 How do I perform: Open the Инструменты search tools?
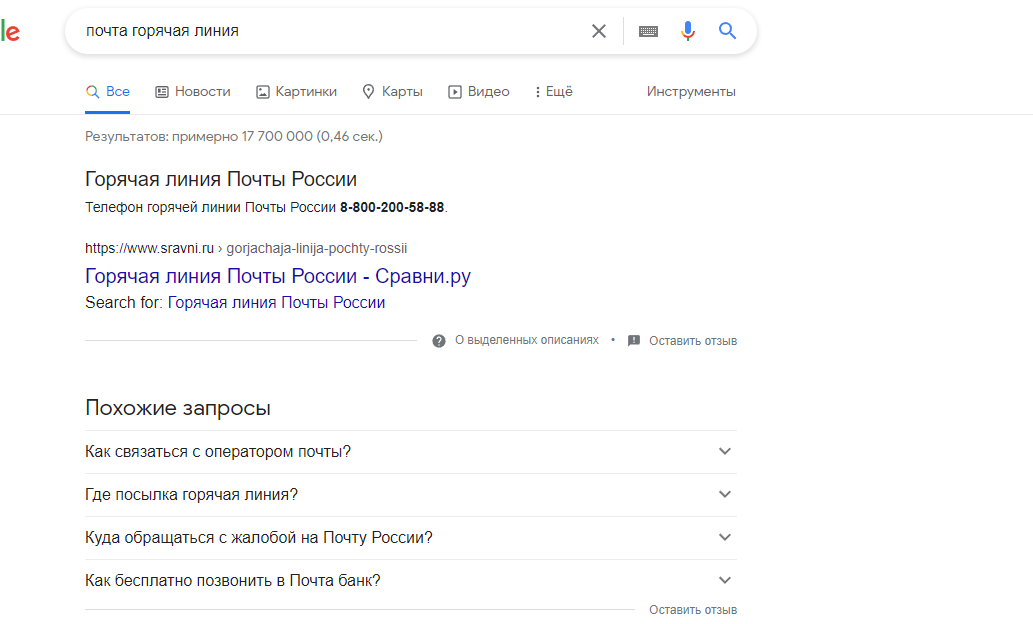coord(691,92)
